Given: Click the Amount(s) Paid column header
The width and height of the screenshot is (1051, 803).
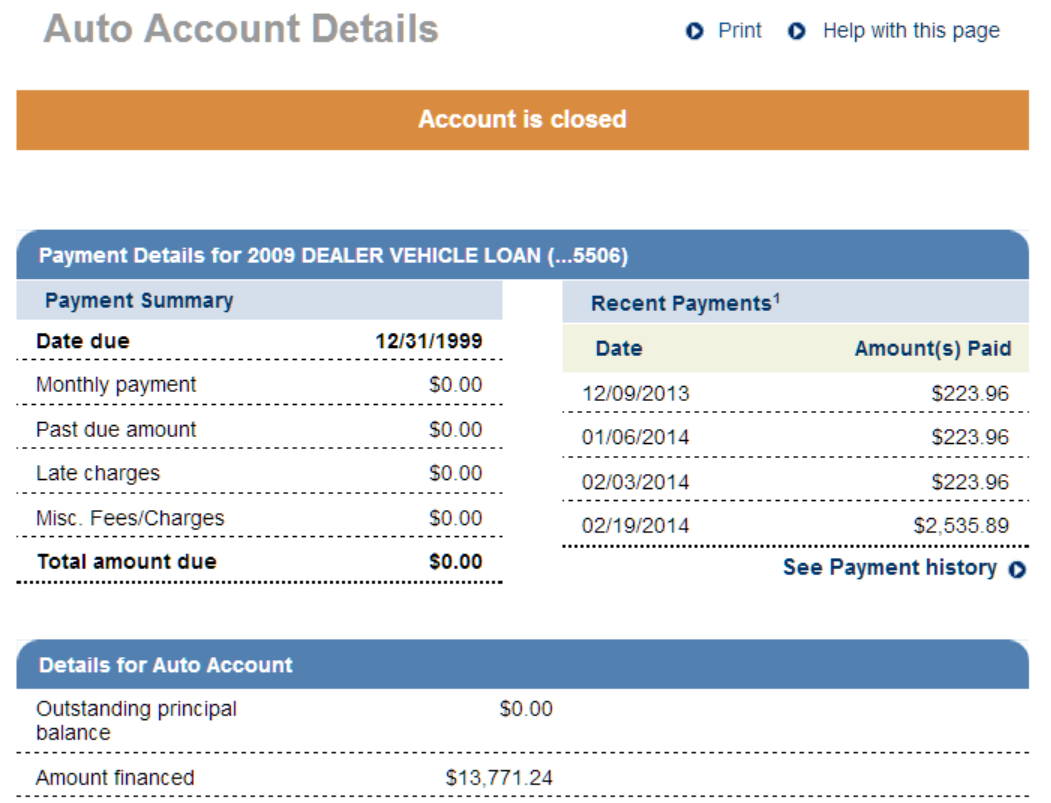Looking at the screenshot, I should pyautogui.click(x=932, y=349).
